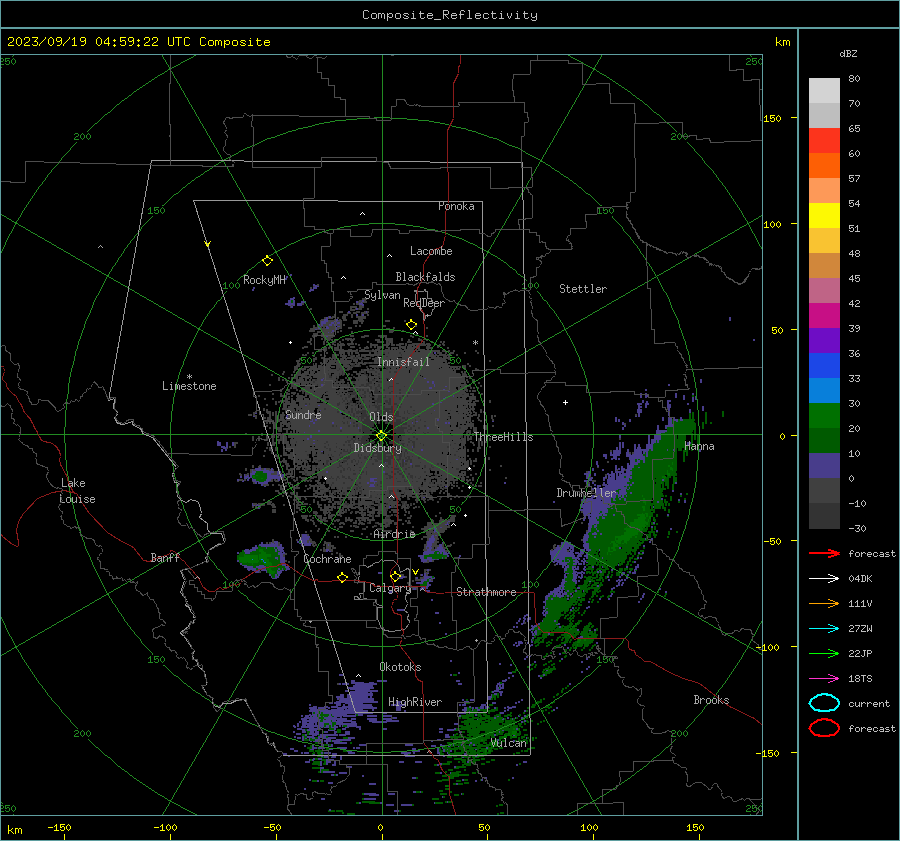This screenshot has width=900, height=841.
Task: Click white plus marker east of ThreeHills
Action: [x=565, y=402]
